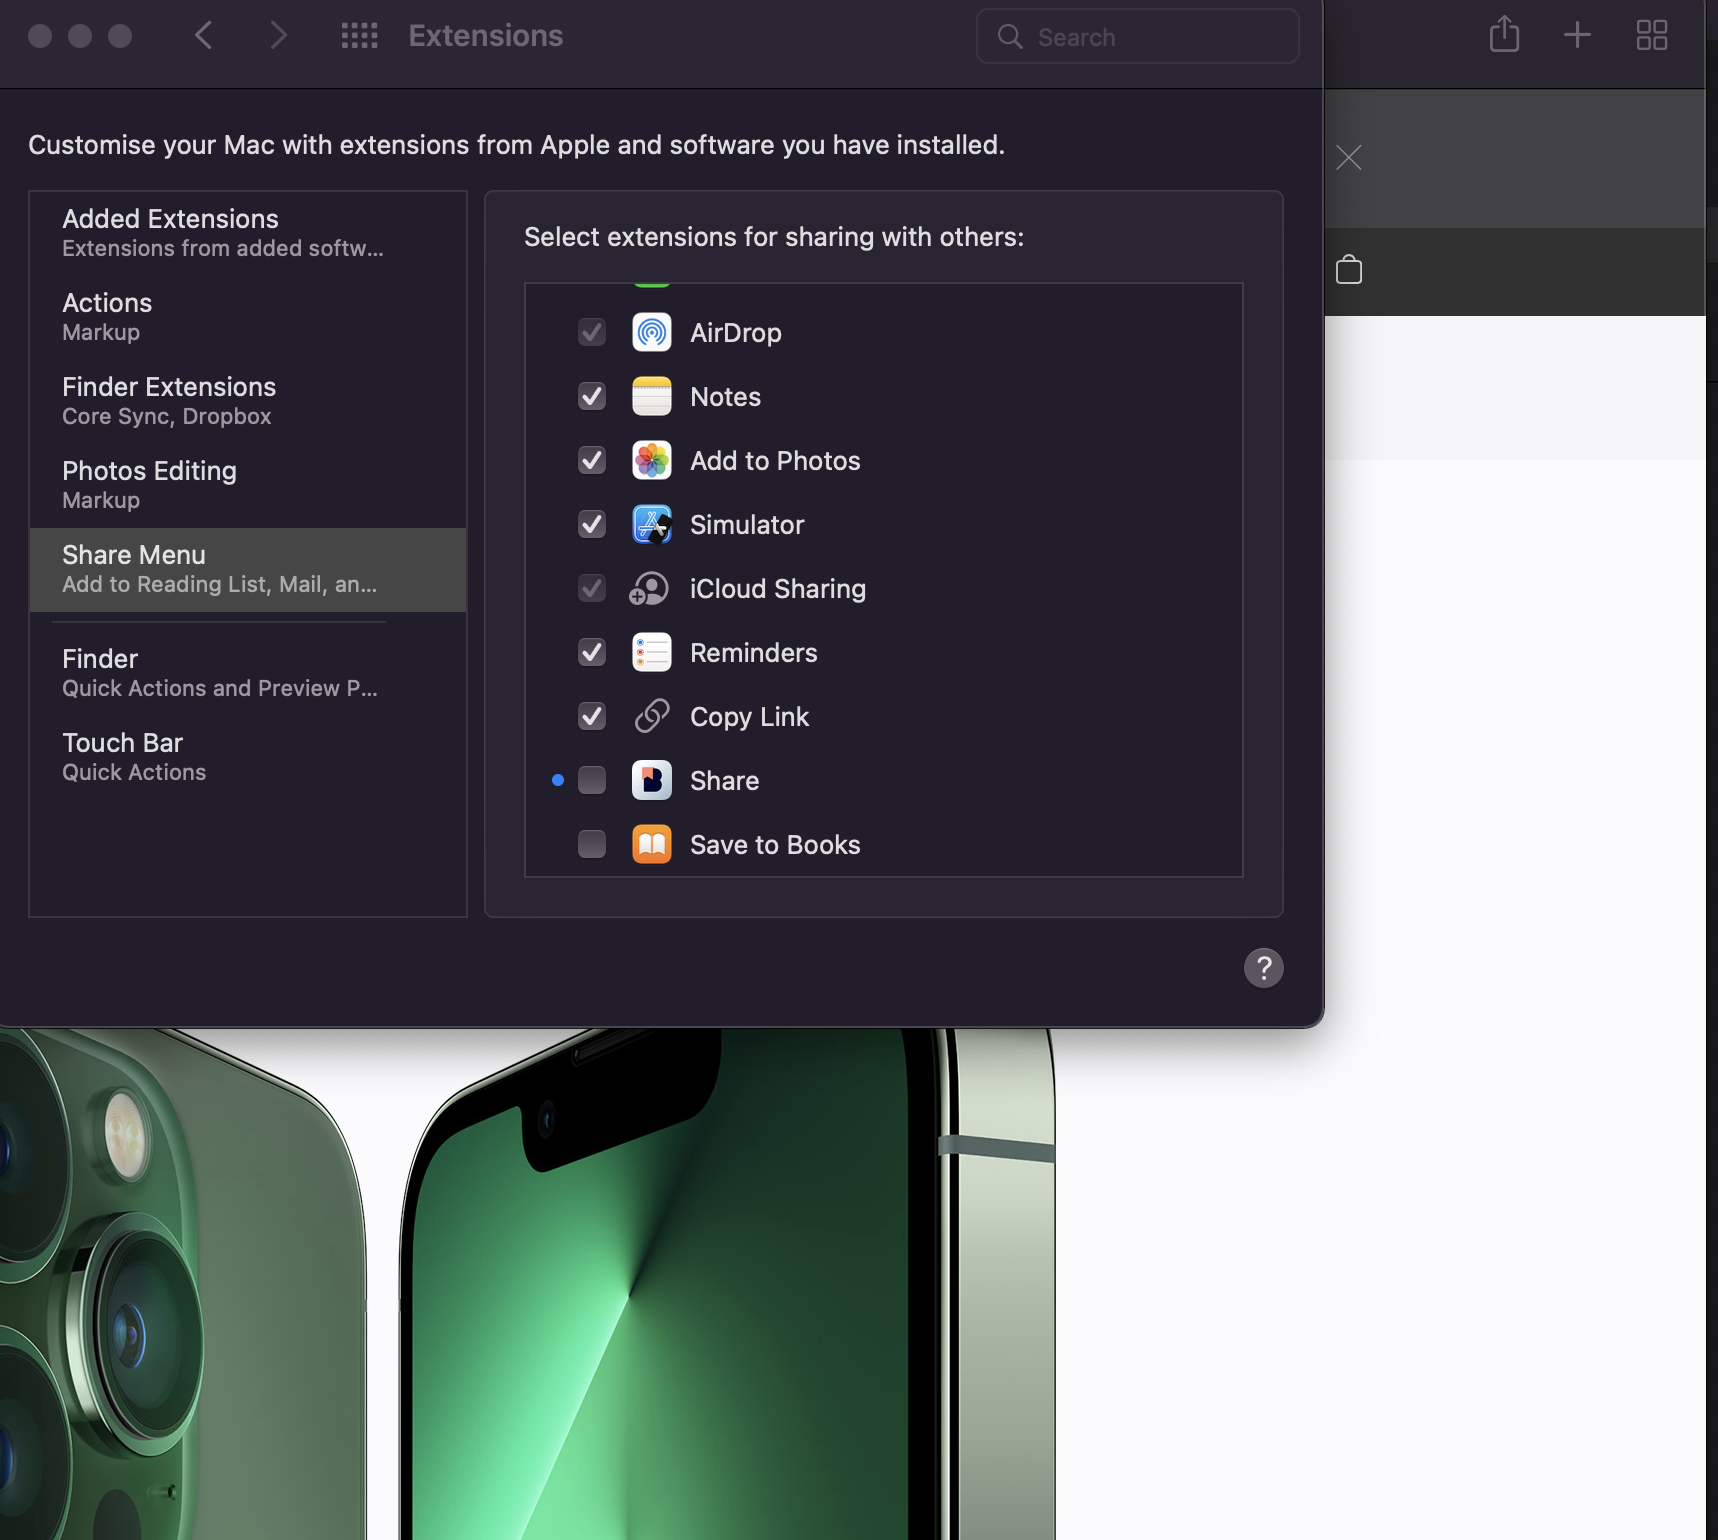Dismiss the banner with the X button
The height and width of the screenshot is (1540, 1718).
tap(1348, 158)
